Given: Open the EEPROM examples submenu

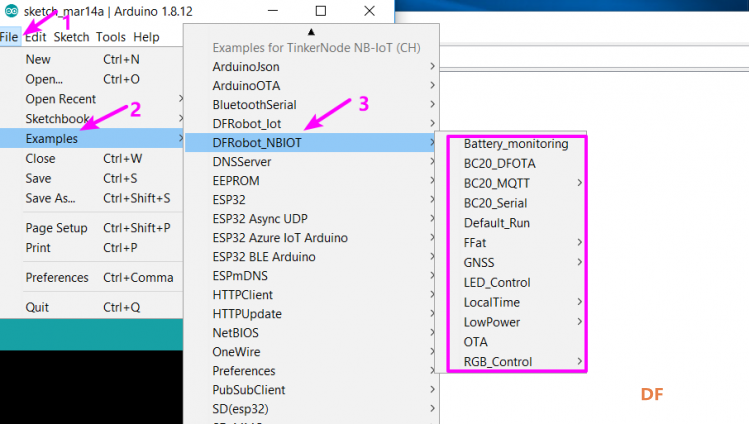Looking at the screenshot, I should (311, 181).
